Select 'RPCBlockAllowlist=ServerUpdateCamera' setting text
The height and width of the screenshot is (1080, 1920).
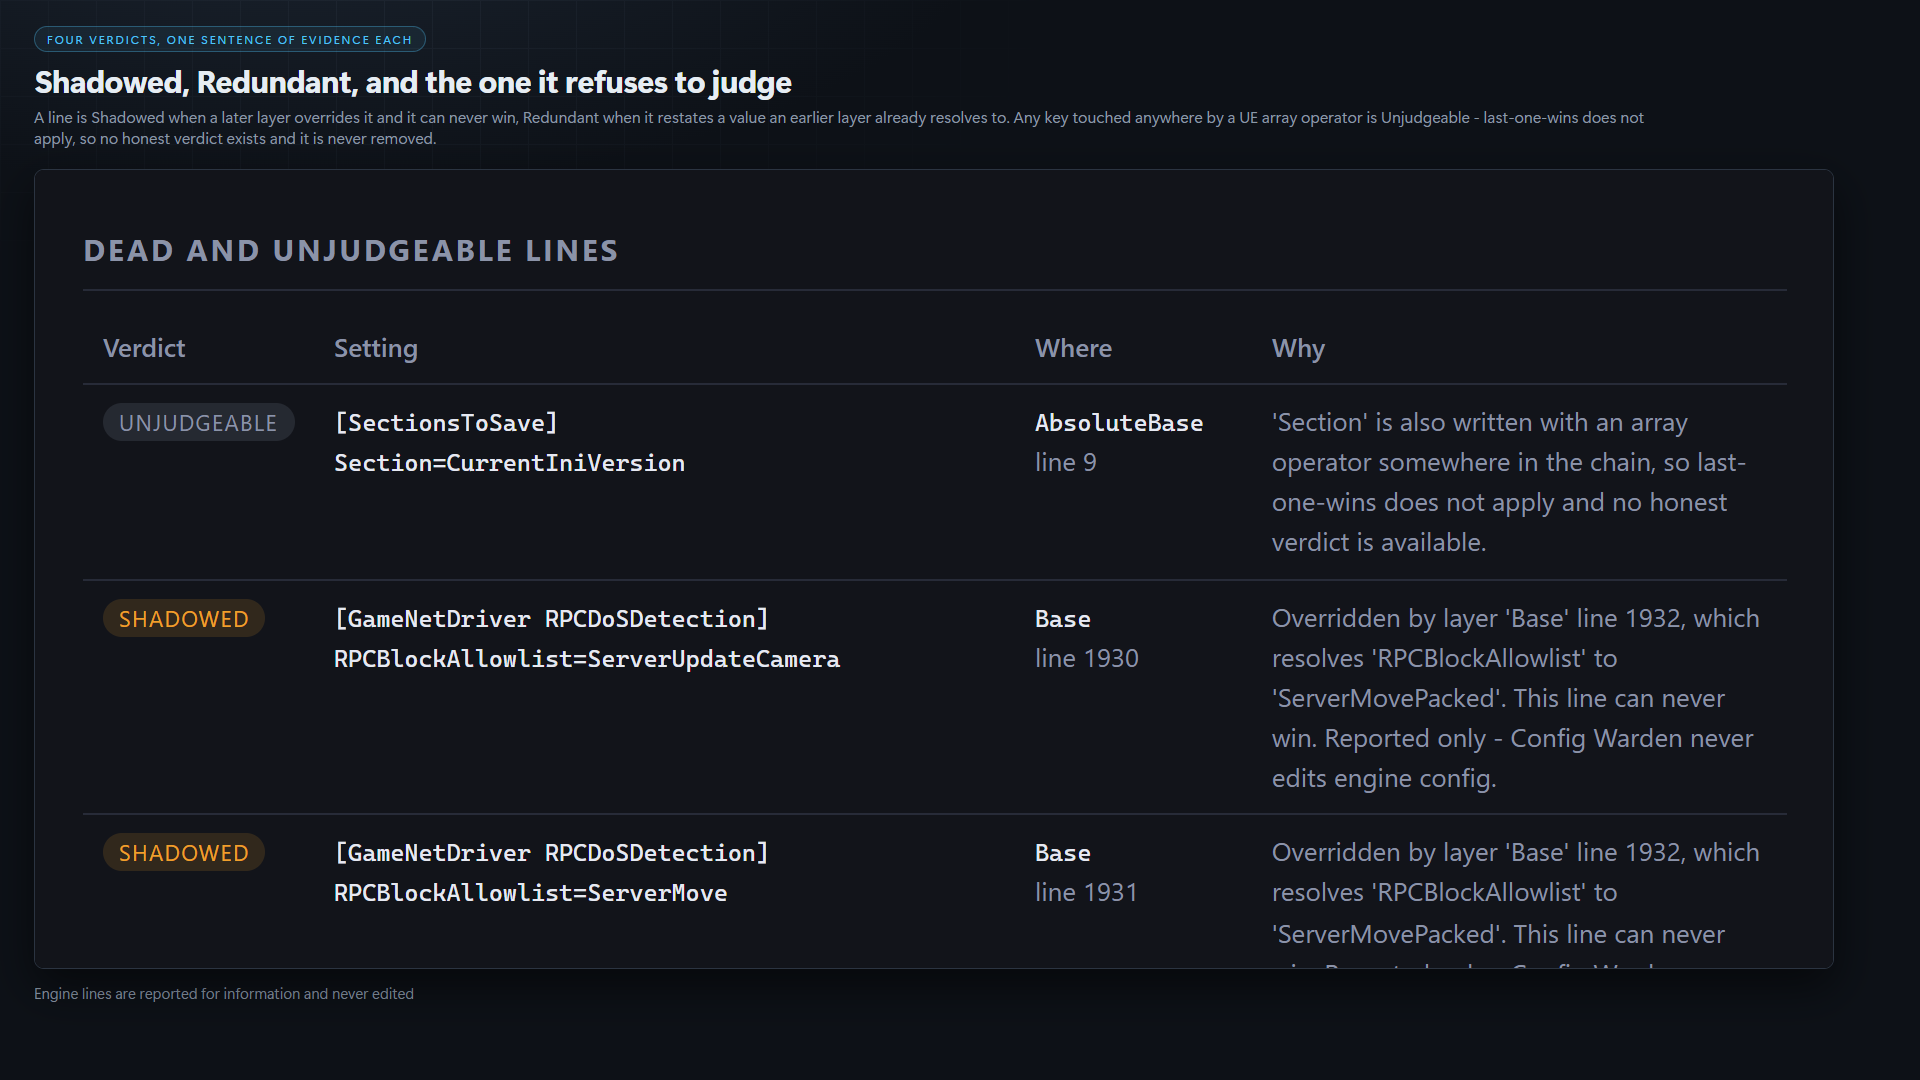click(587, 659)
